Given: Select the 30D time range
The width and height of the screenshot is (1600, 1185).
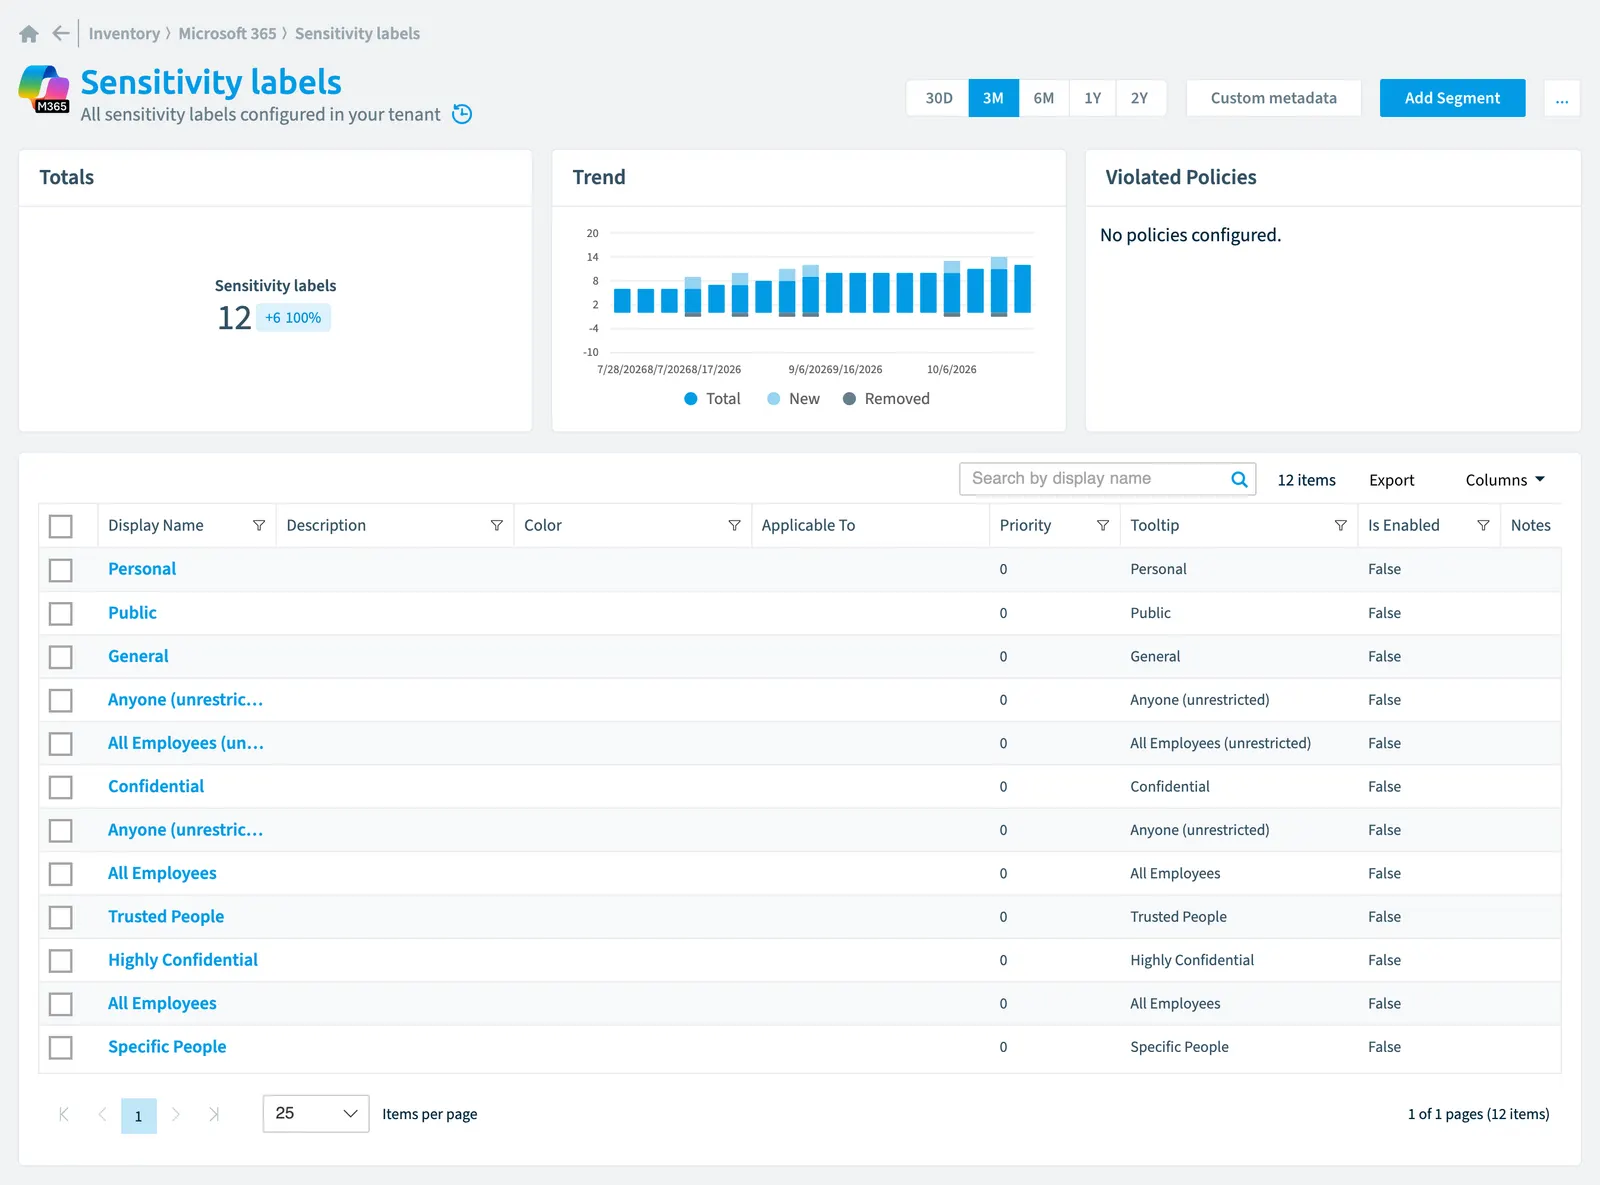Looking at the screenshot, I should tap(938, 98).
